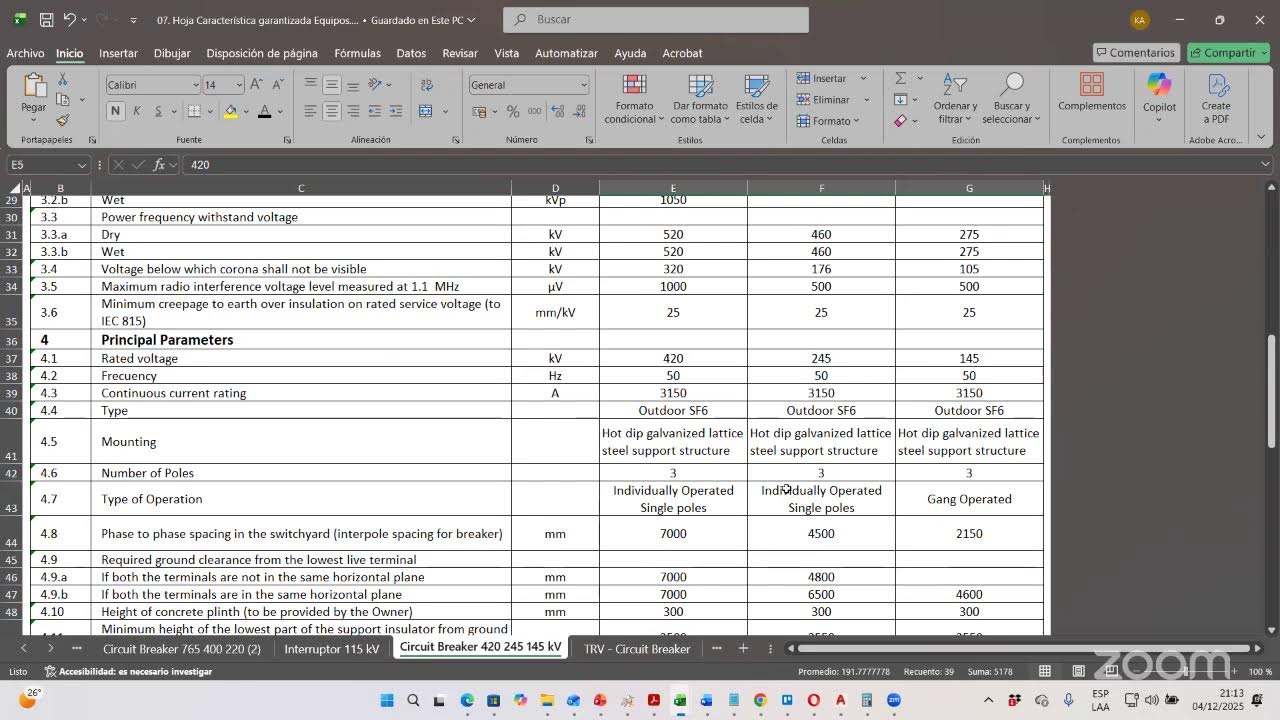This screenshot has width=1280, height=720.
Task: Apply percent style with the % icon
Action: point(513,111)
